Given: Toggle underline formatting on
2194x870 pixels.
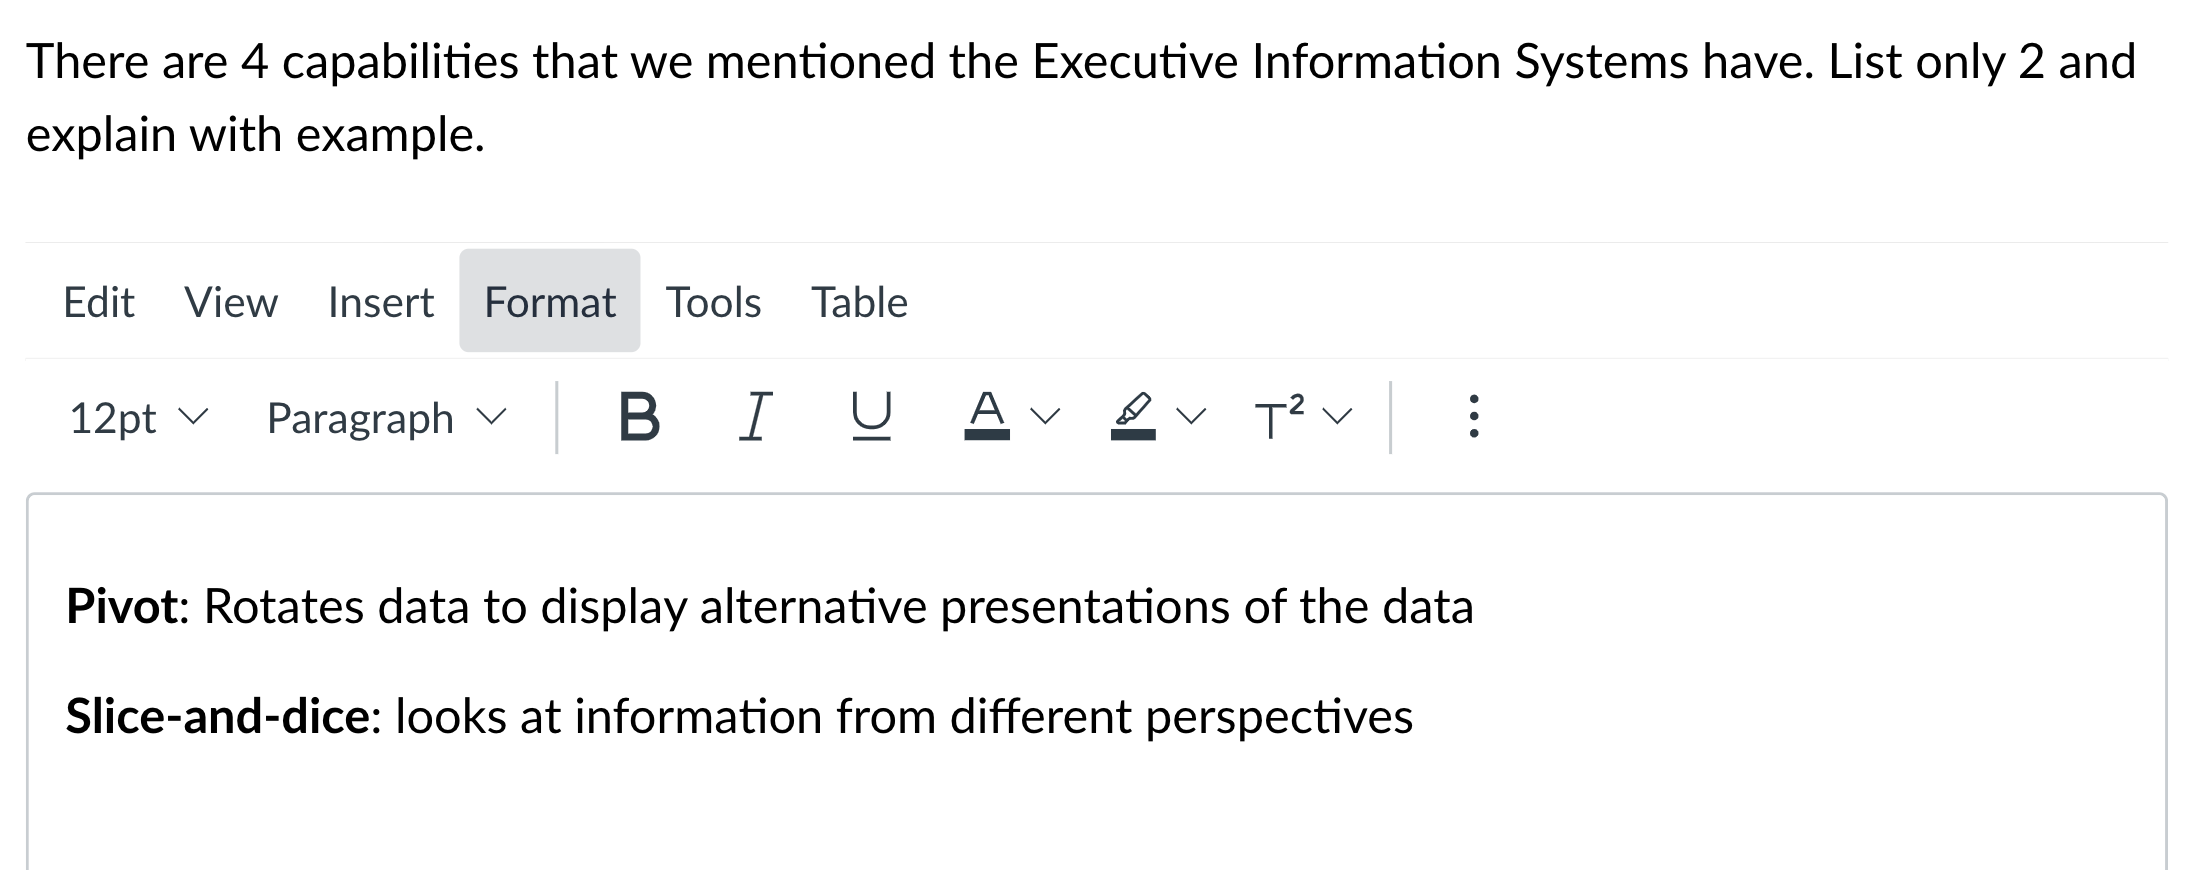Looking at the screenshot, I should click(869, 417).
